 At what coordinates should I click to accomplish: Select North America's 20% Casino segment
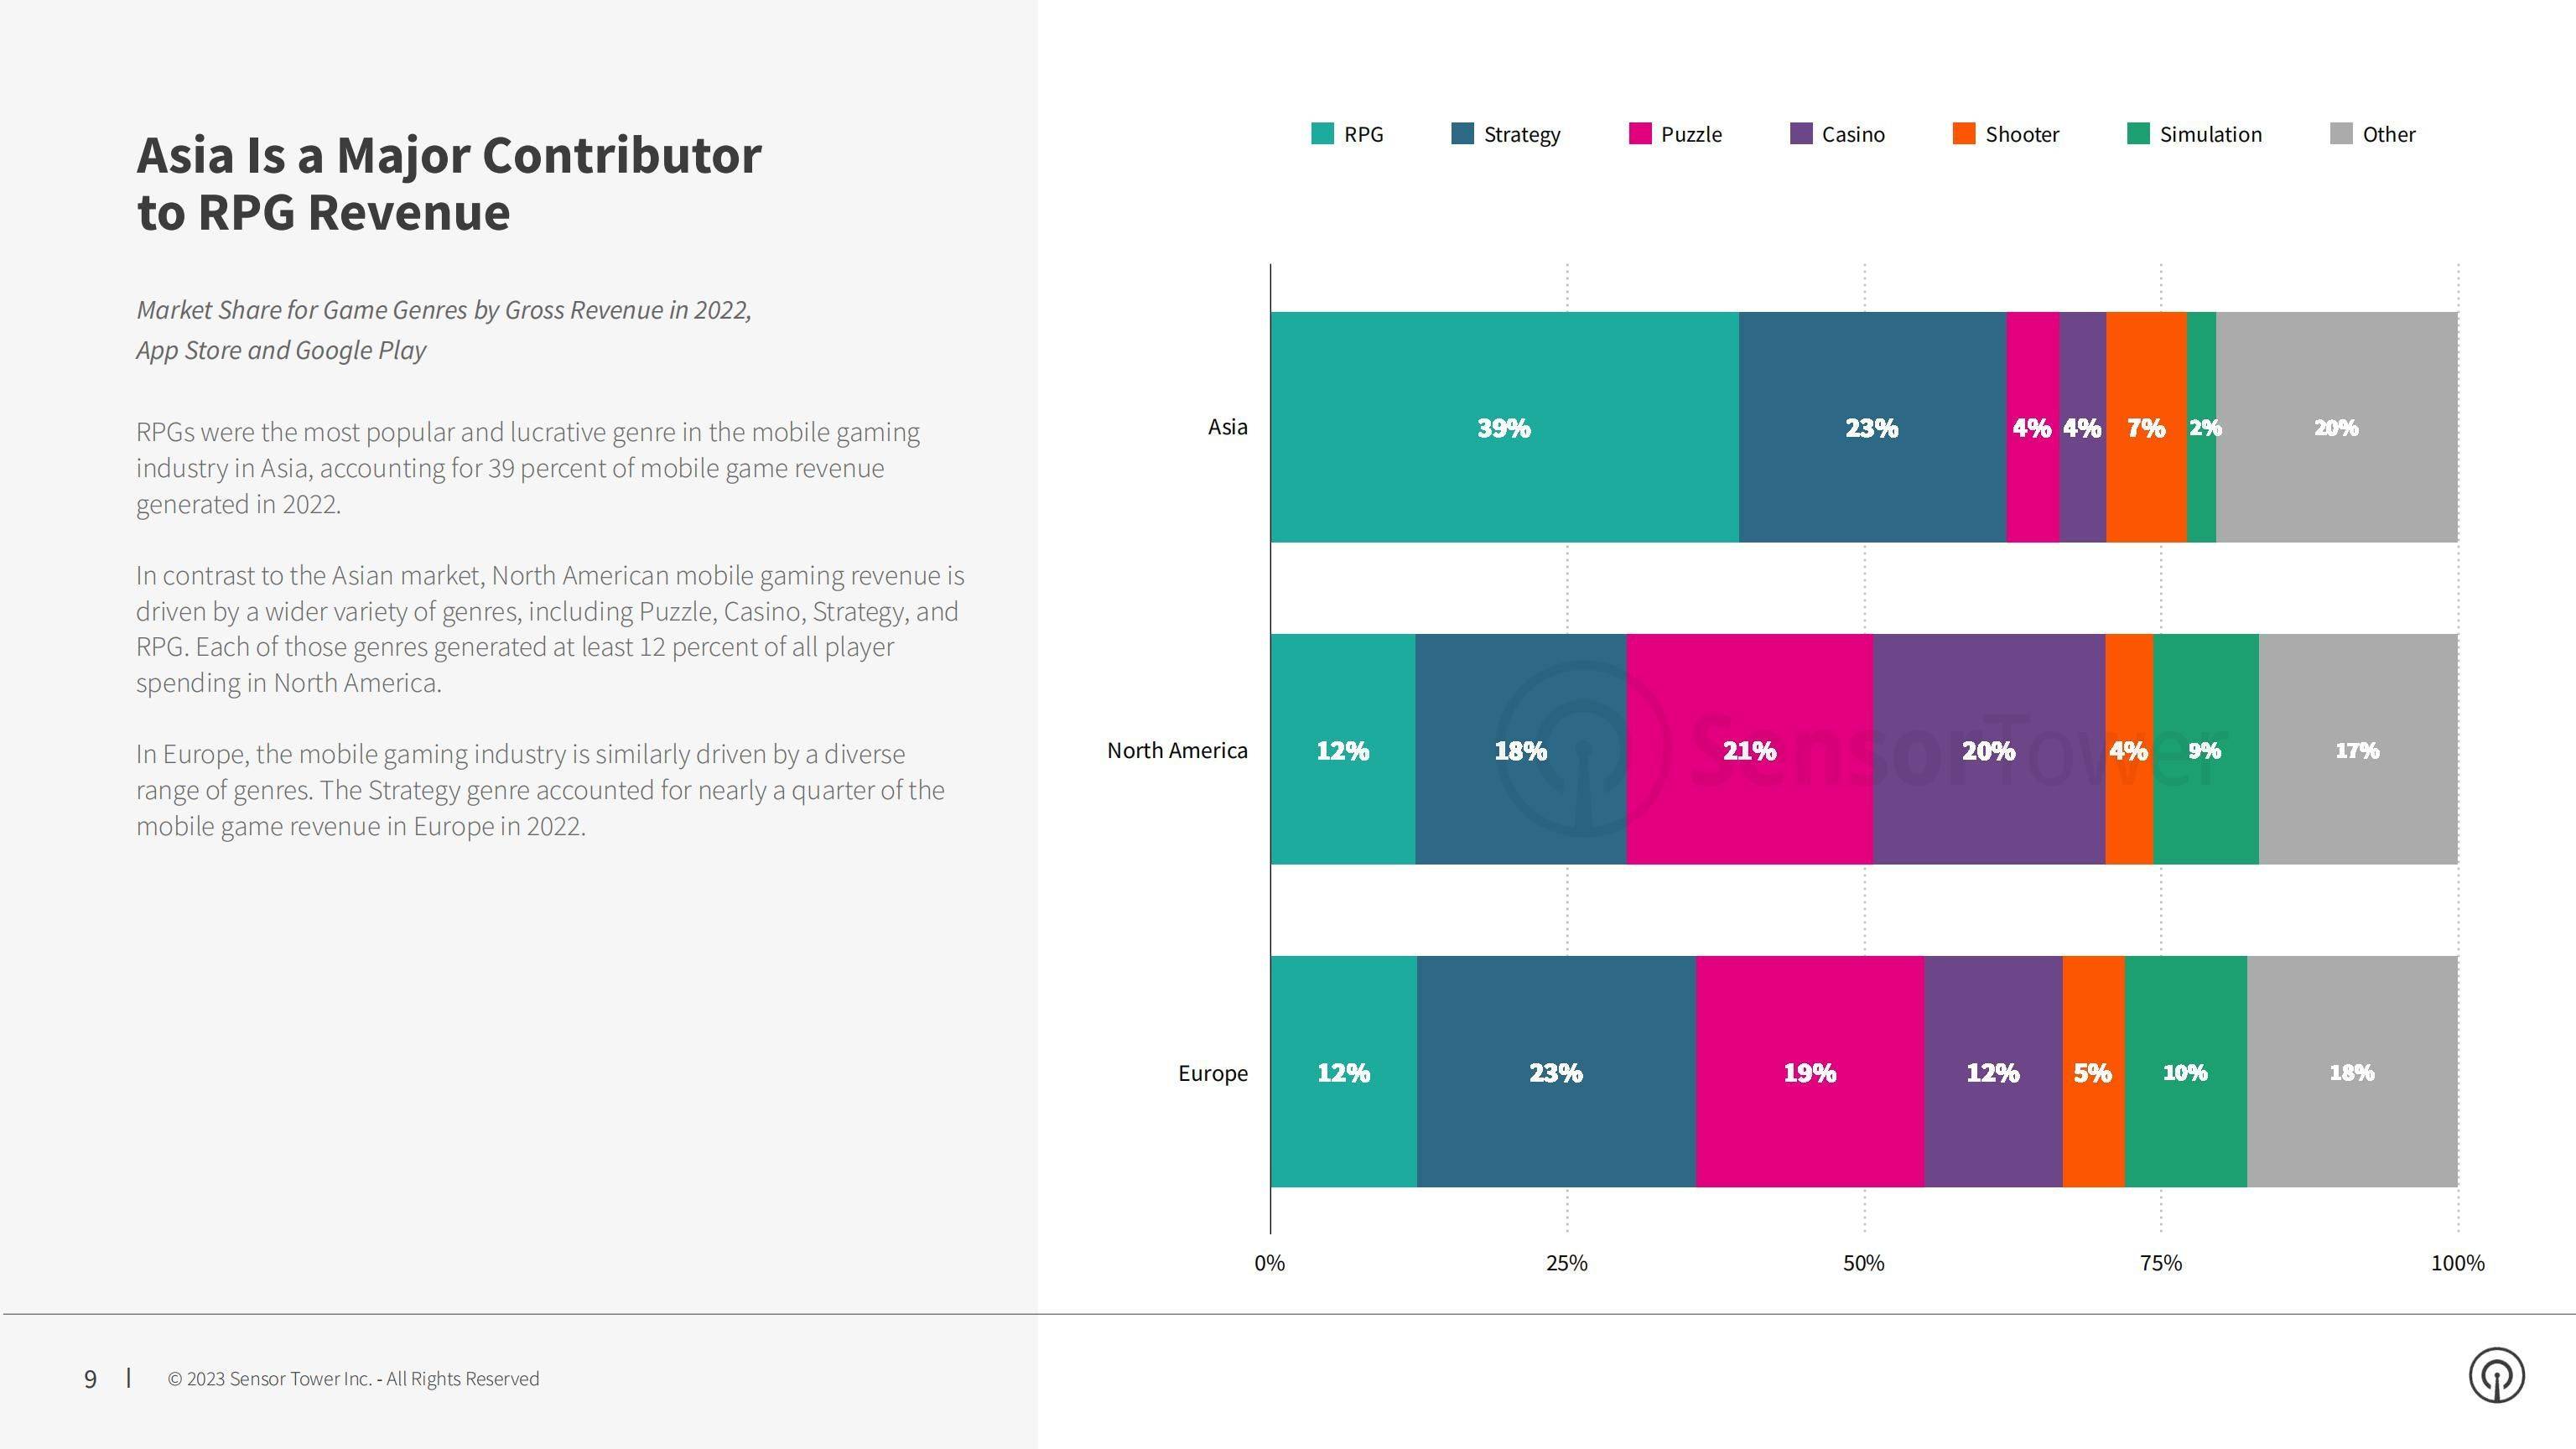click(x=1988, y=749)
